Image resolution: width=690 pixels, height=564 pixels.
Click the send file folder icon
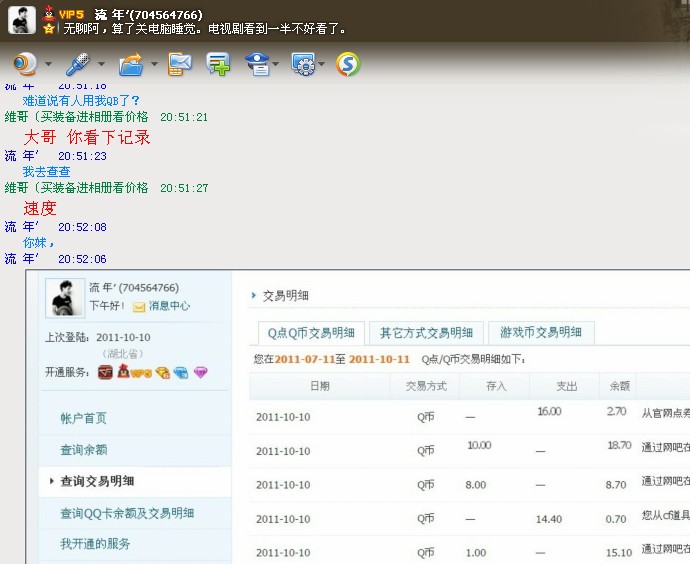131,64
